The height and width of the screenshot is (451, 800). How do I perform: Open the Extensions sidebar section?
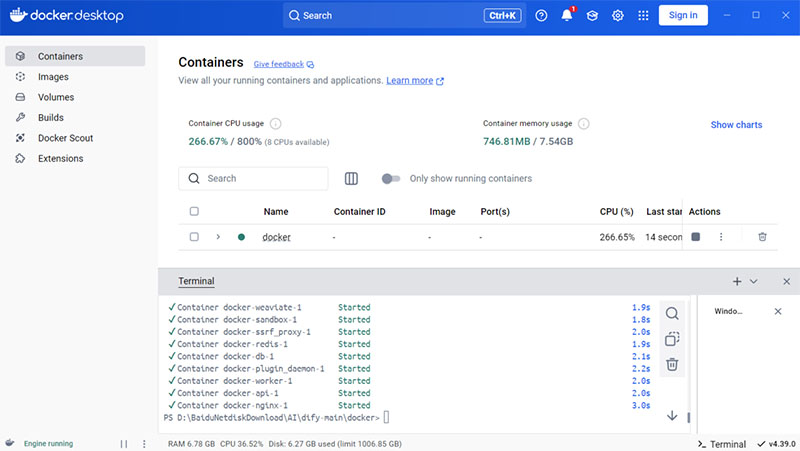tap(75, 158)
